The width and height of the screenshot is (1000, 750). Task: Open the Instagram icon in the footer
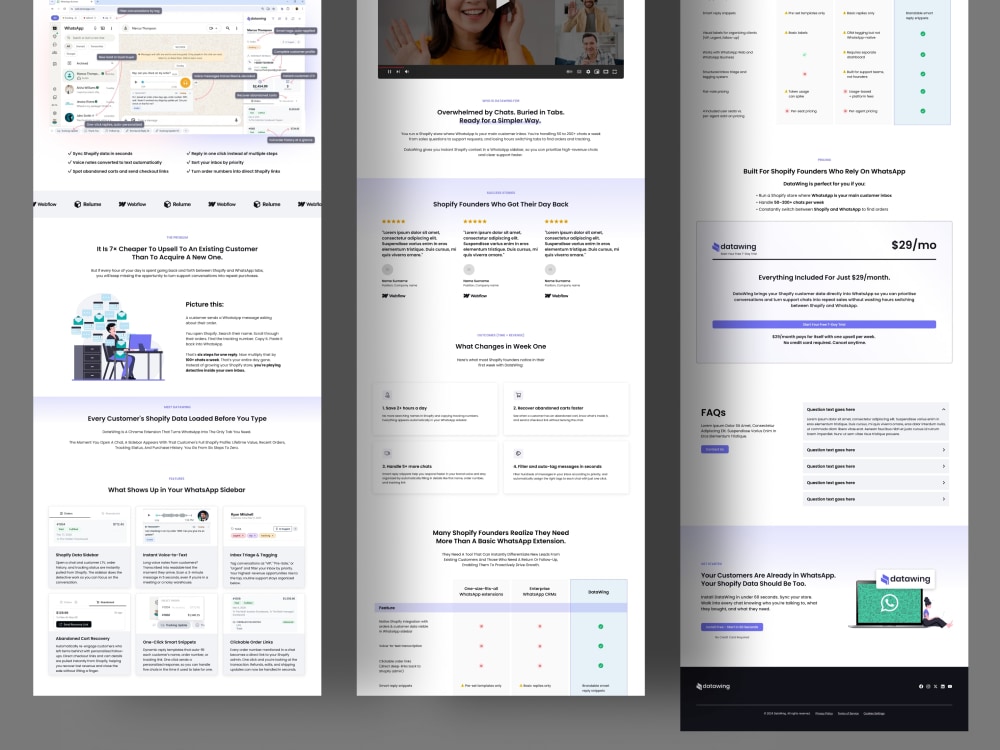pyautogui.click(x=928, y=686)
